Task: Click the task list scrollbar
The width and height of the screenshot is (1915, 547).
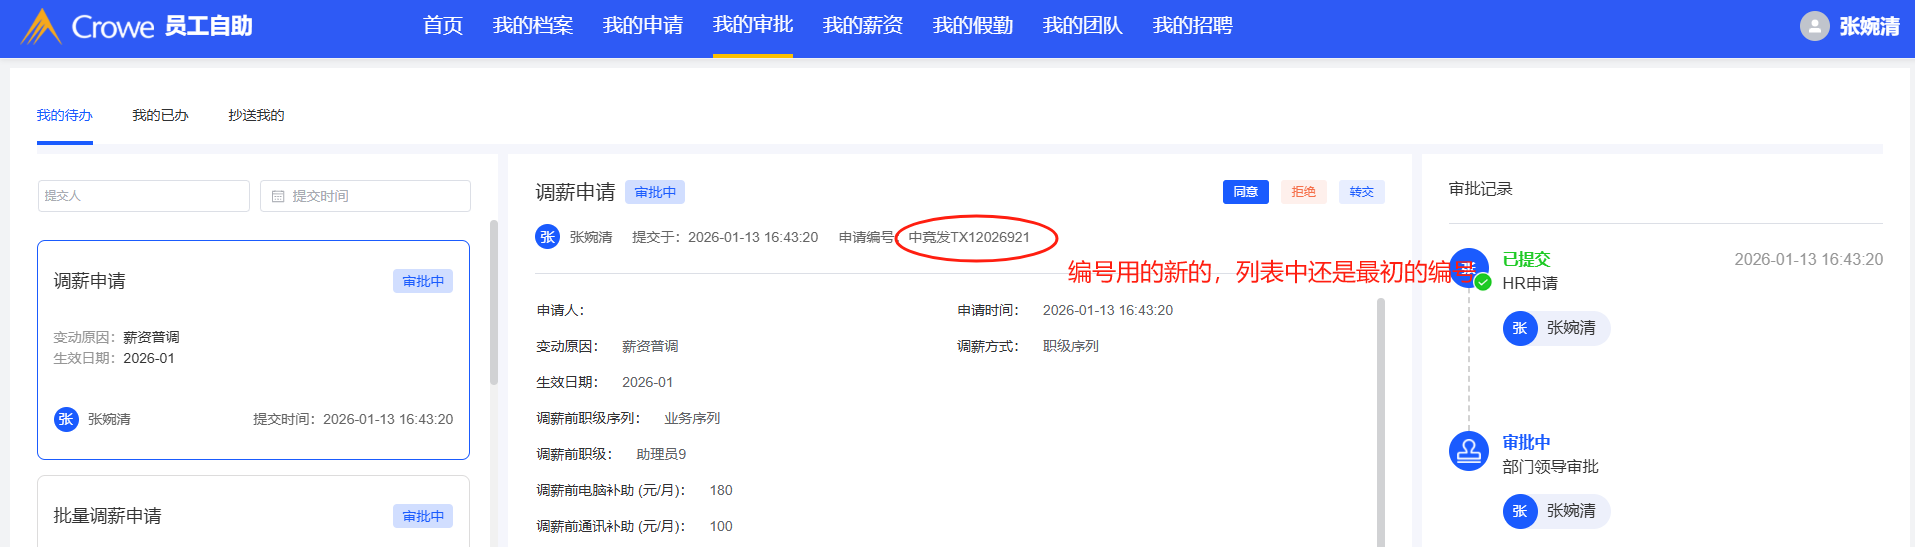Action: (x=494, y=302)
